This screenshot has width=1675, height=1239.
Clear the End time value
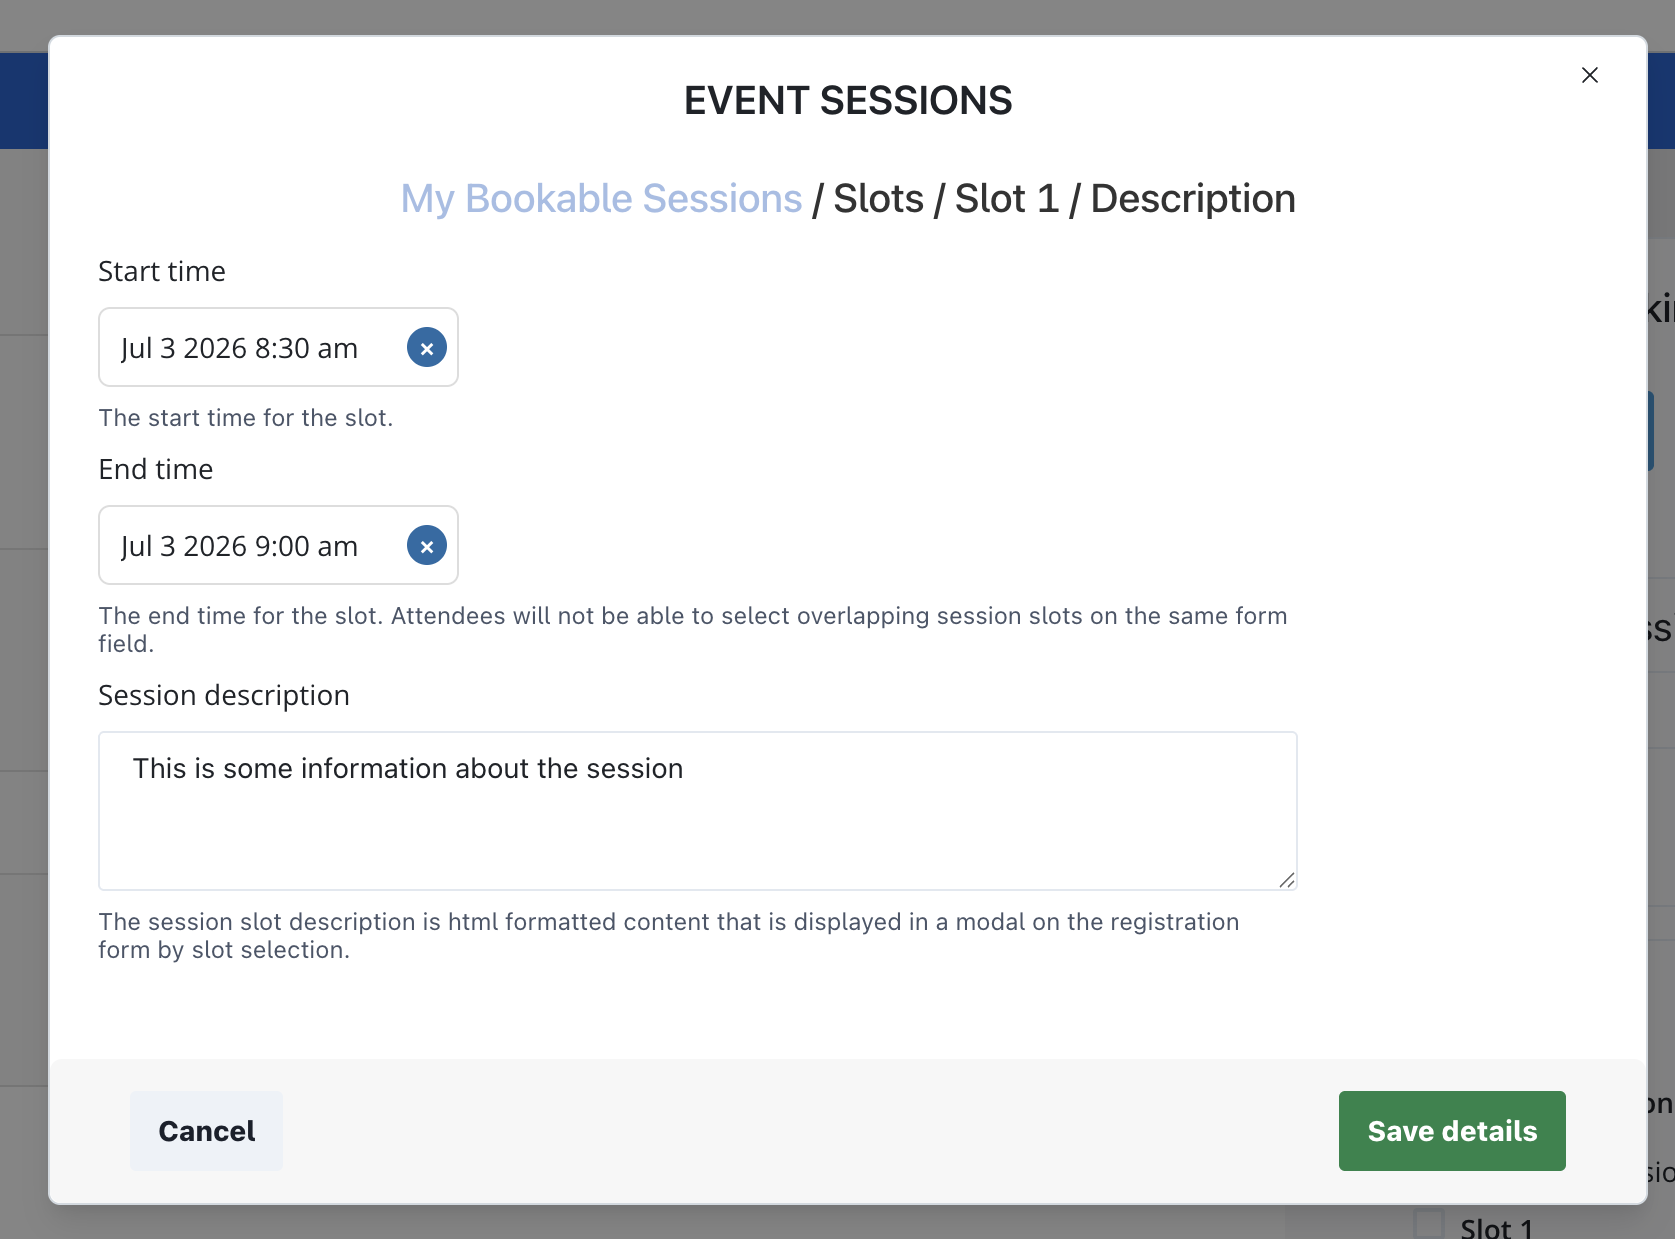pos(427,546)
